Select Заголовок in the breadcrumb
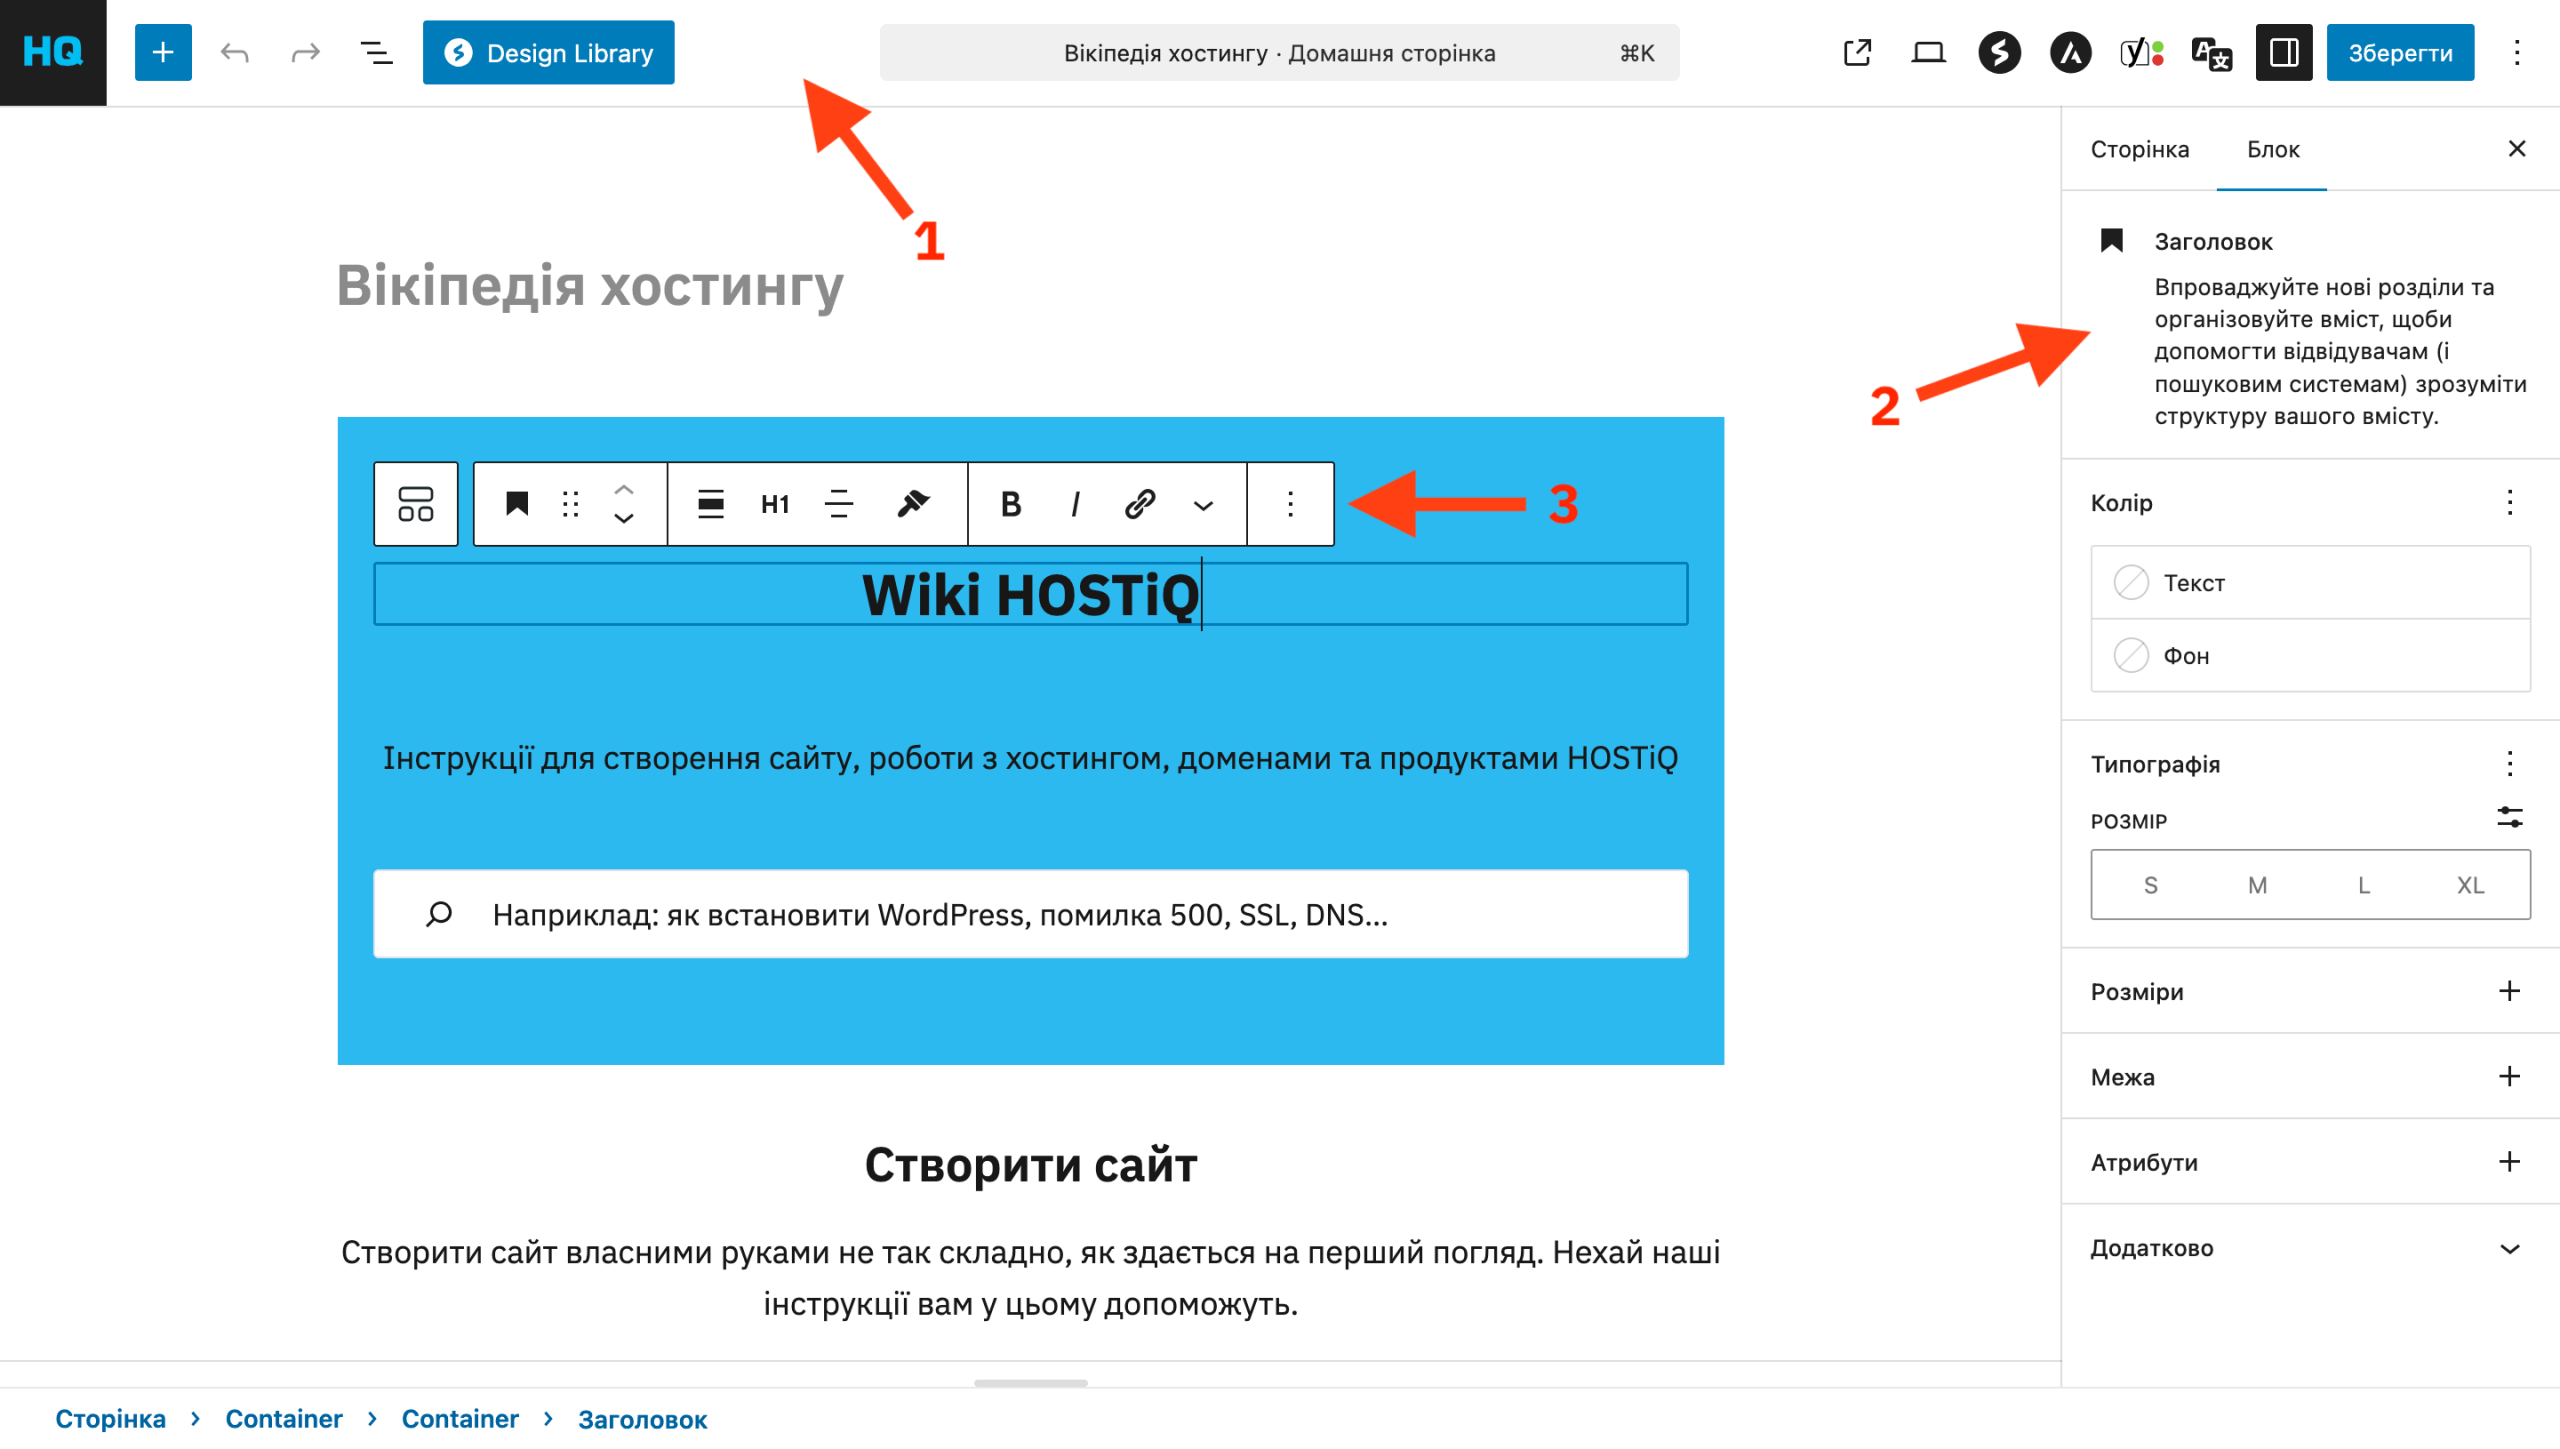The width and height of the screenshot is (2560, 1449). pos(642,1419)
